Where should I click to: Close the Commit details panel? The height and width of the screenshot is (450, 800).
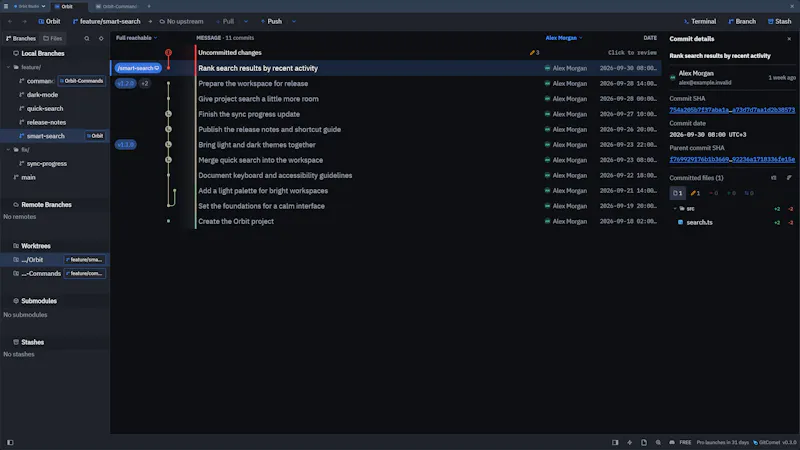(789, 39)
